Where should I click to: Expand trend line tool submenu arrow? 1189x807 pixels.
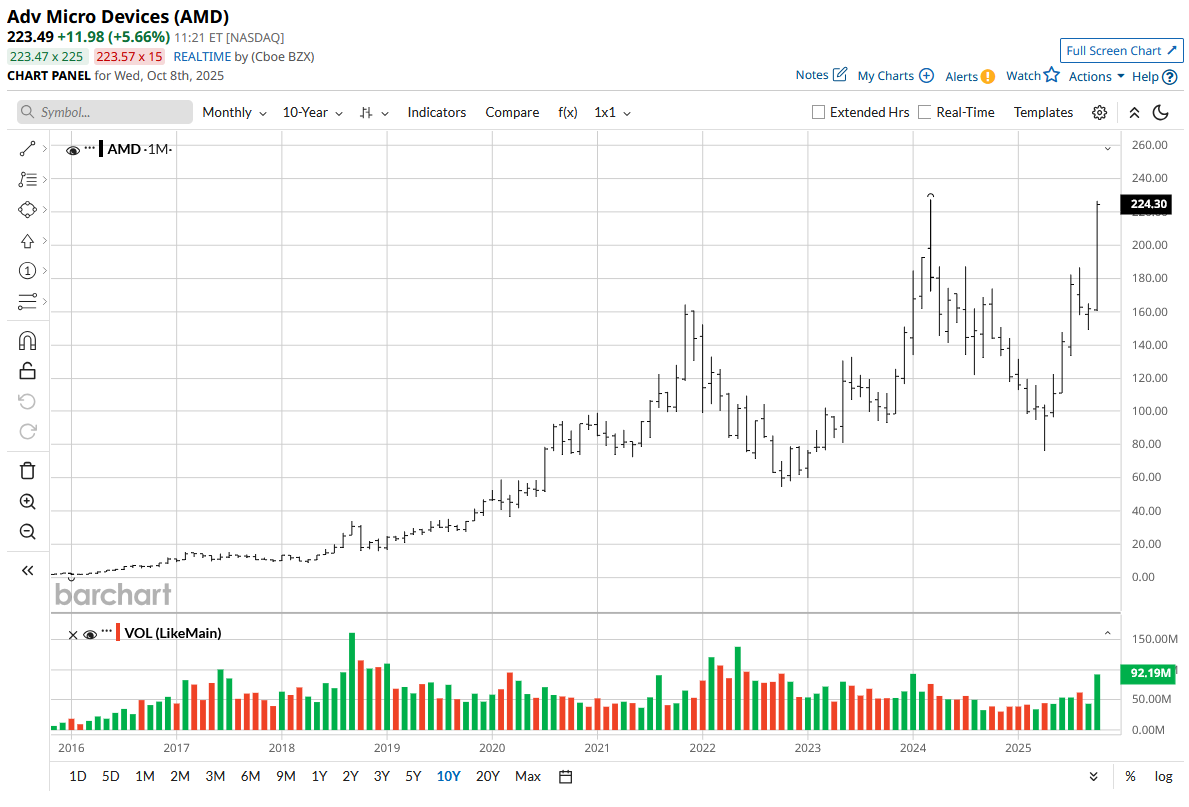point(45,149)
